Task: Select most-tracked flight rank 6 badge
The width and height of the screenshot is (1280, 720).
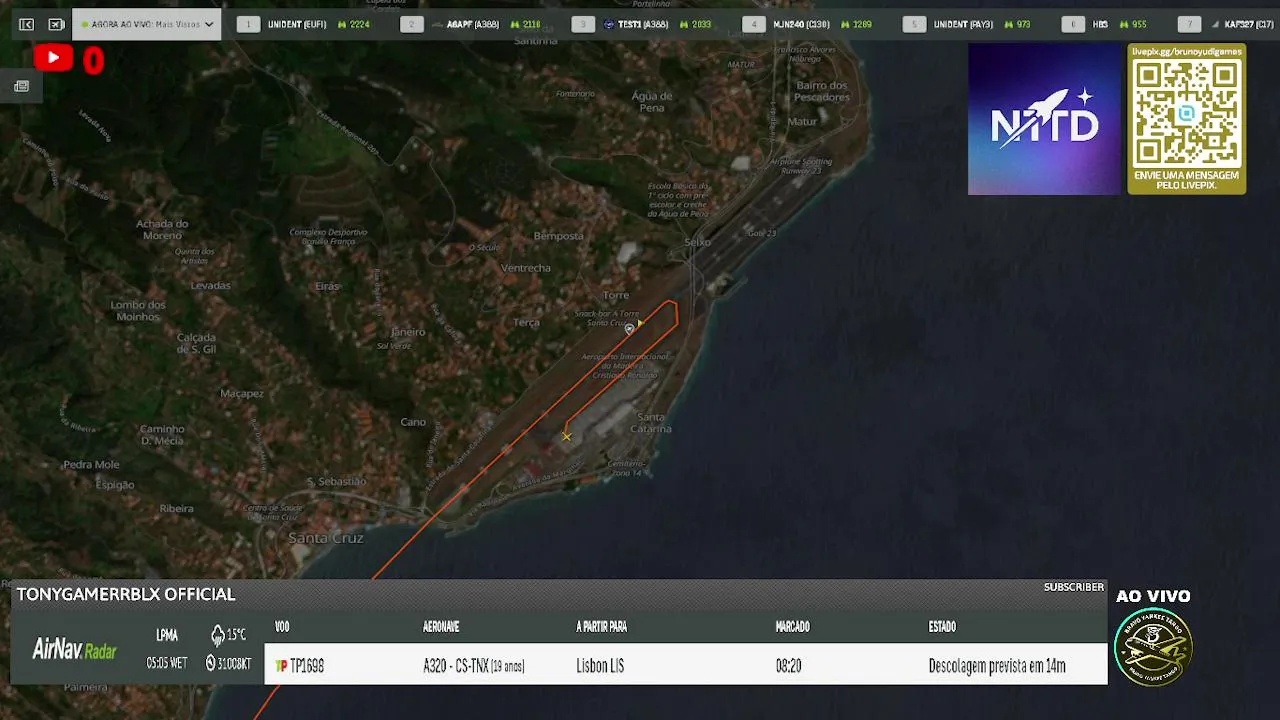Action: tap(1073, 24)
